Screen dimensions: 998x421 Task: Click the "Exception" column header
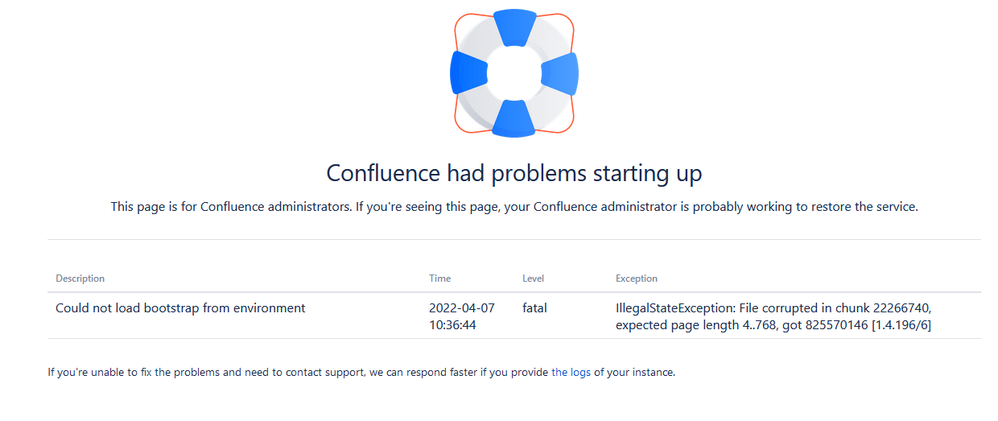pos(636,278)
